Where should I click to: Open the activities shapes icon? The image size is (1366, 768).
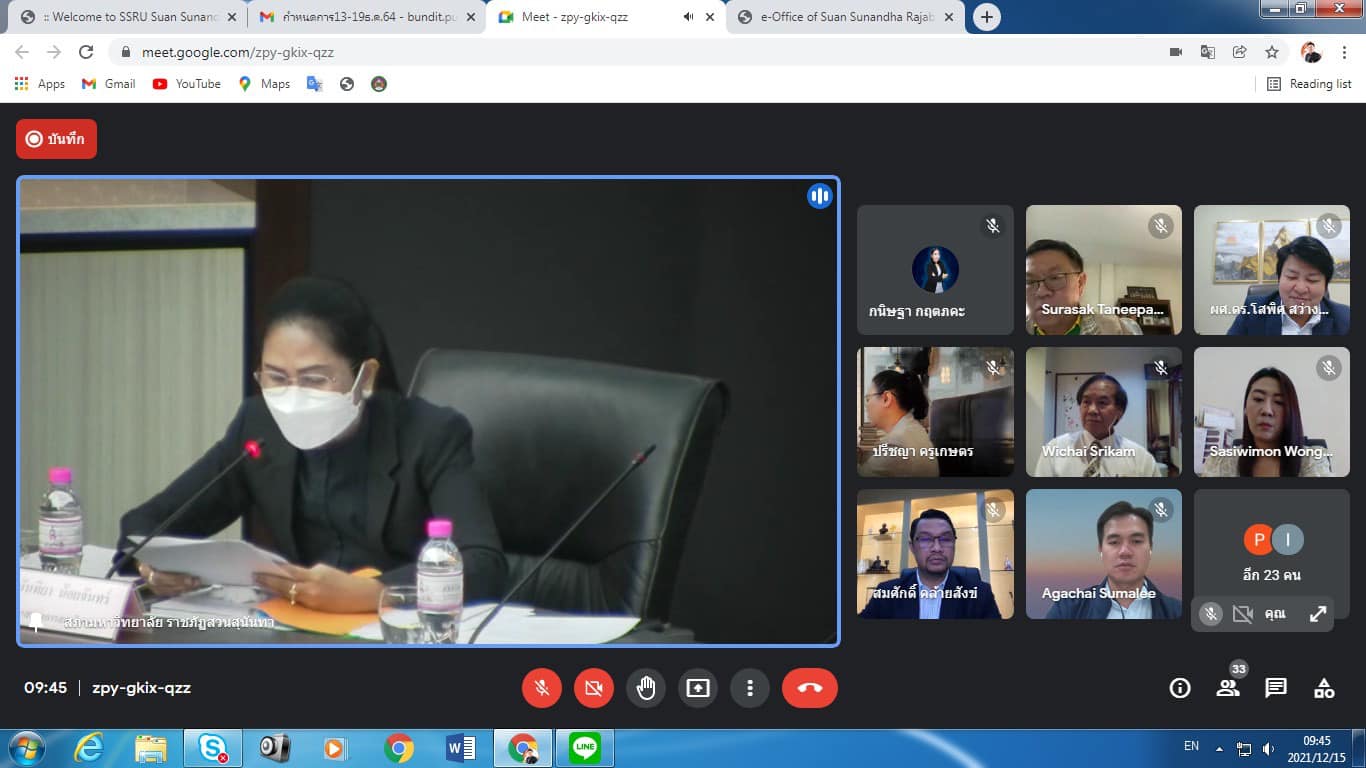(x=1324, y=688)
